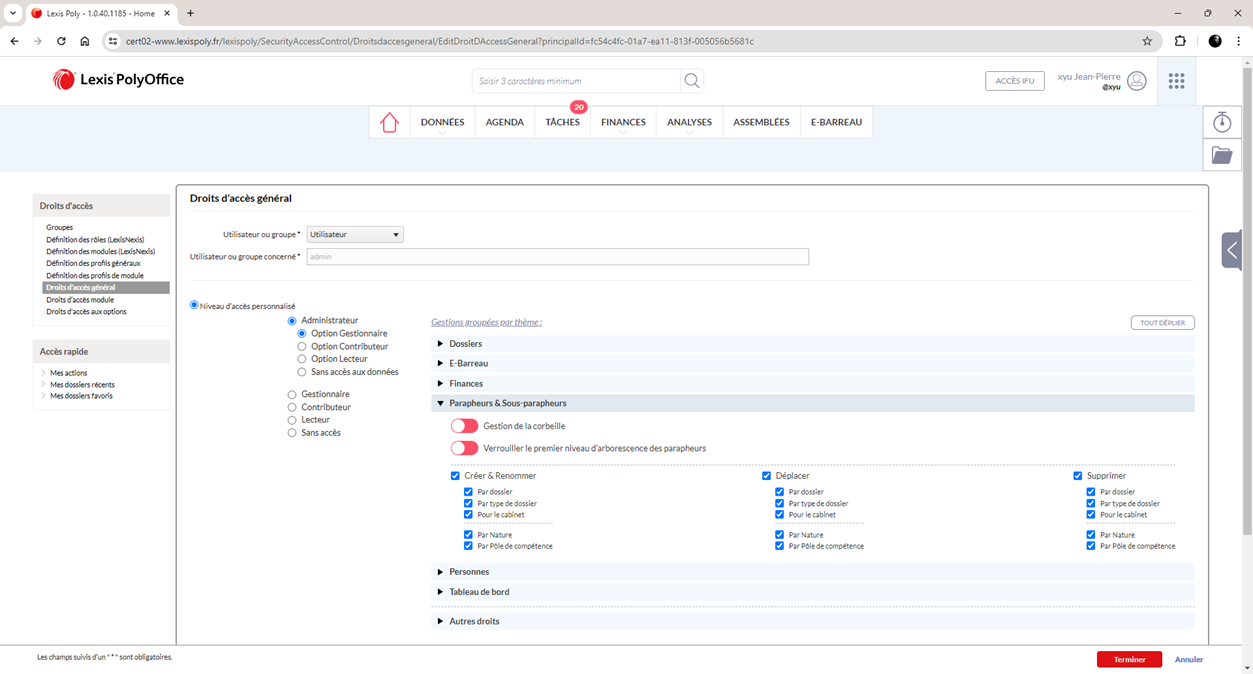Uncheck the Supprimer checkbox

(x=1078, y=476)
